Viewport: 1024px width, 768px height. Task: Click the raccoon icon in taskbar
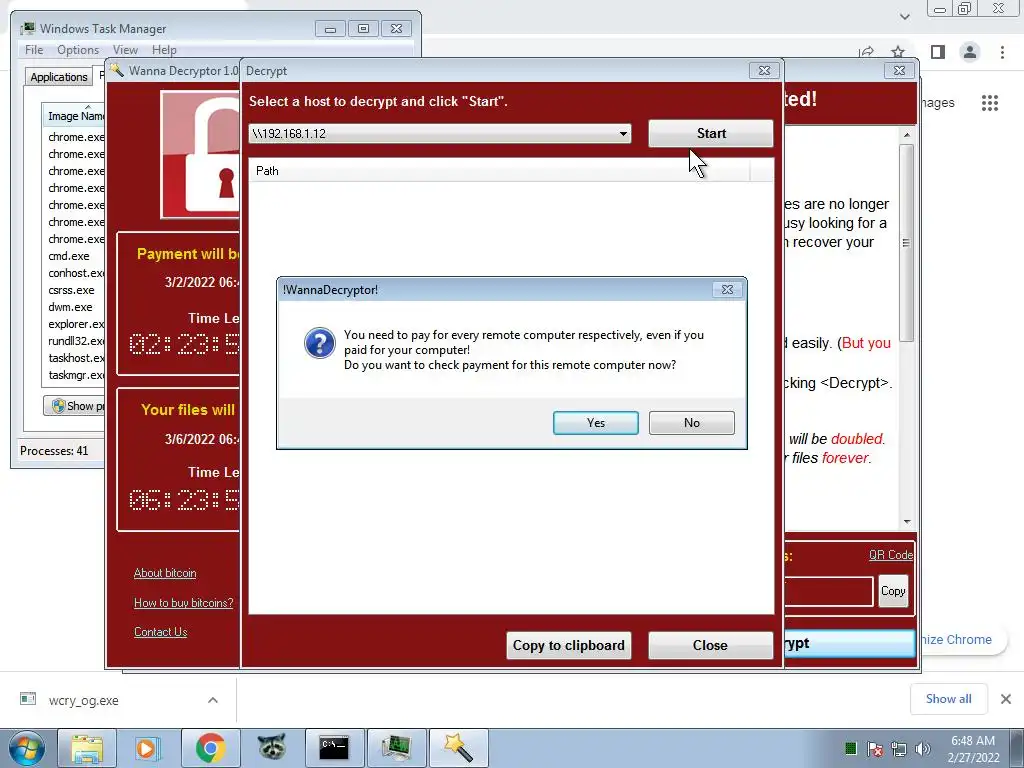click(x=272, y=748)
